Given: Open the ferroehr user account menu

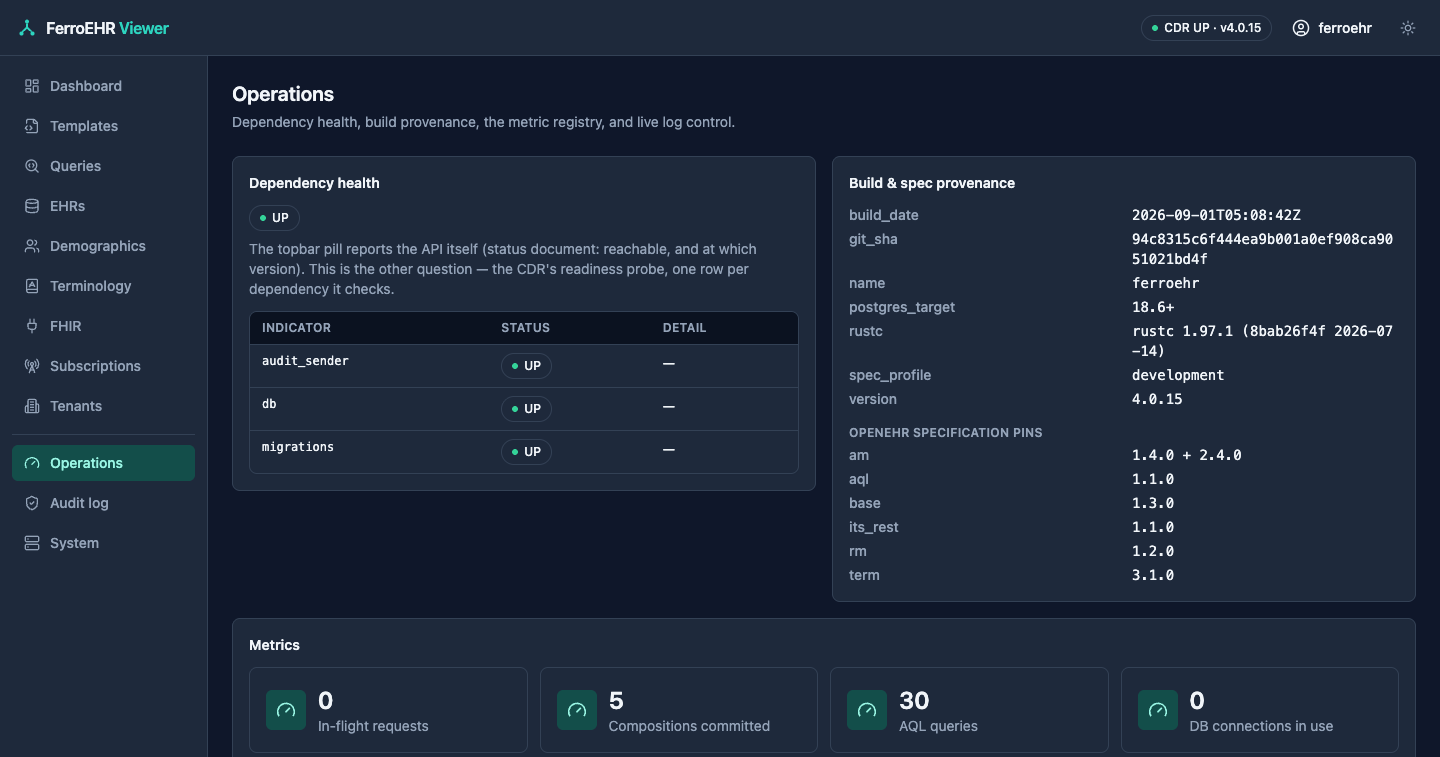Looking at the screenshot, I should pos(1332,28).
